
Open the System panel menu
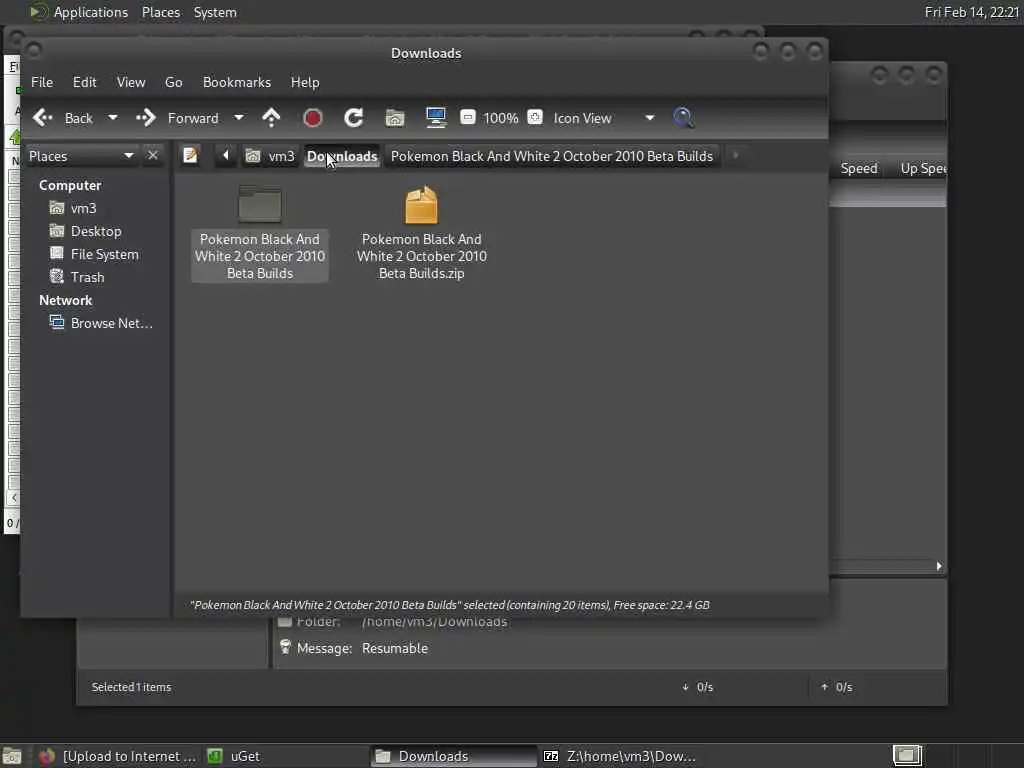coord(215,12)
